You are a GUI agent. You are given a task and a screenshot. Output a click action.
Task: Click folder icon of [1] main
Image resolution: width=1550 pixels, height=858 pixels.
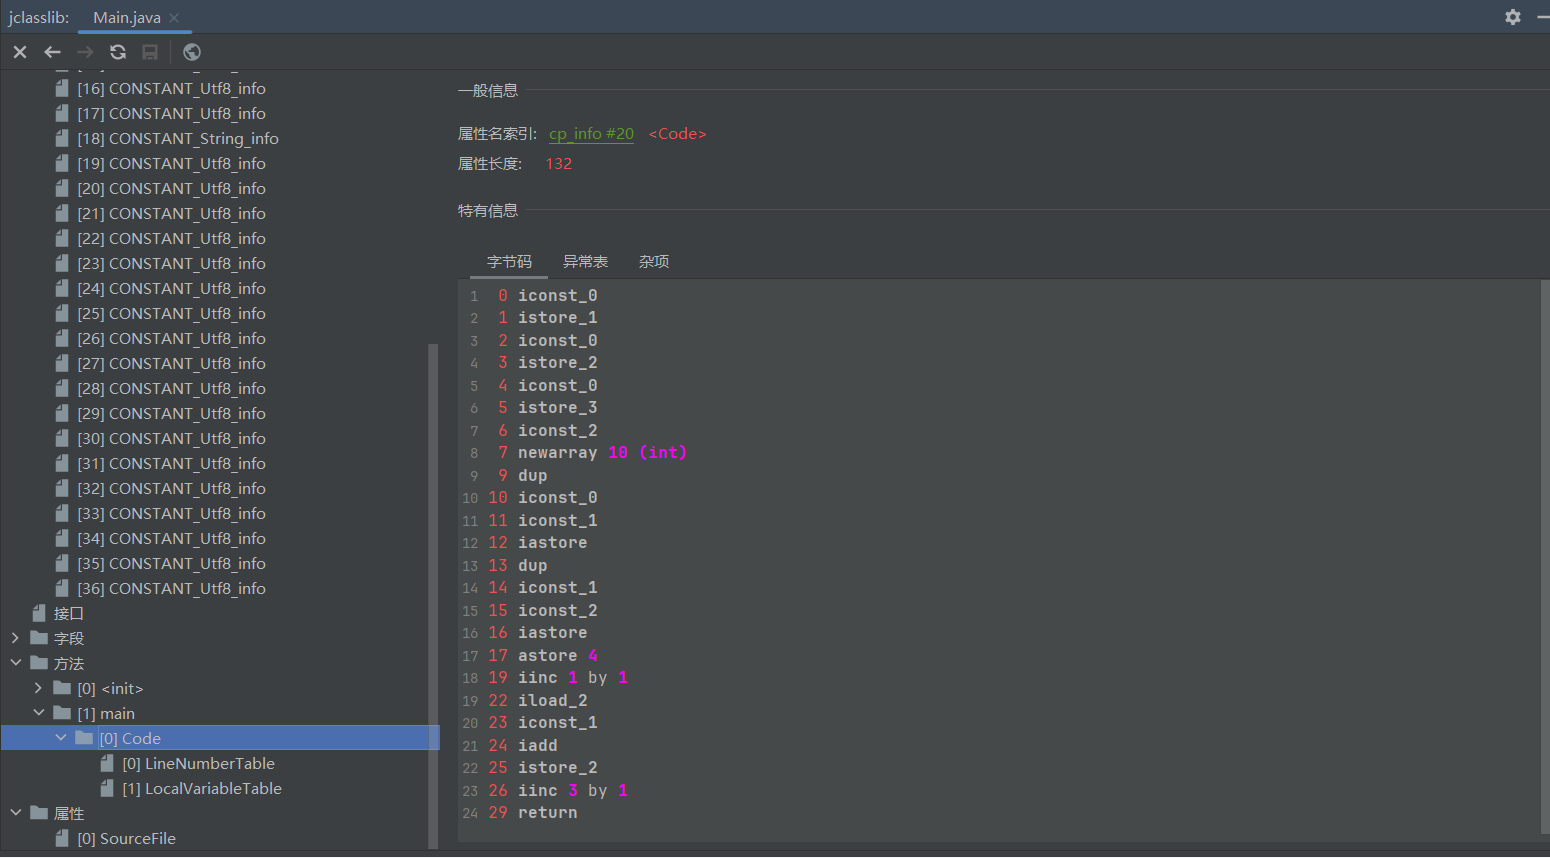pyautogui.click(x=62, y=713)
